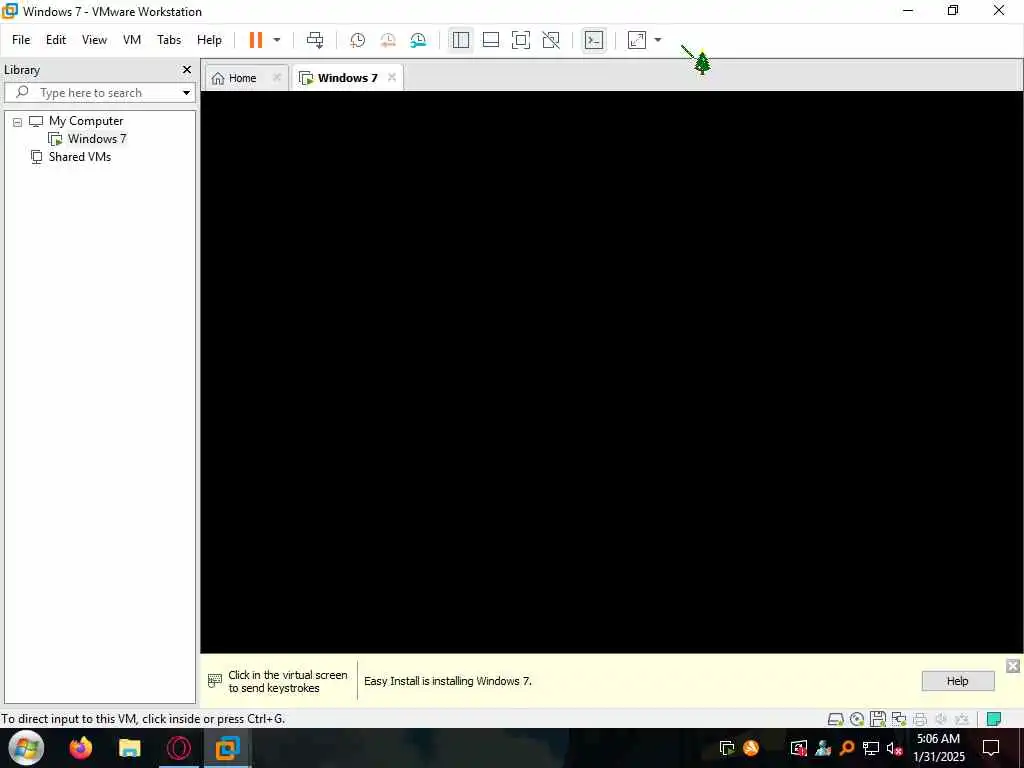Click the USB device status icon
The image size is (1024, 768).
coord(962,719)
